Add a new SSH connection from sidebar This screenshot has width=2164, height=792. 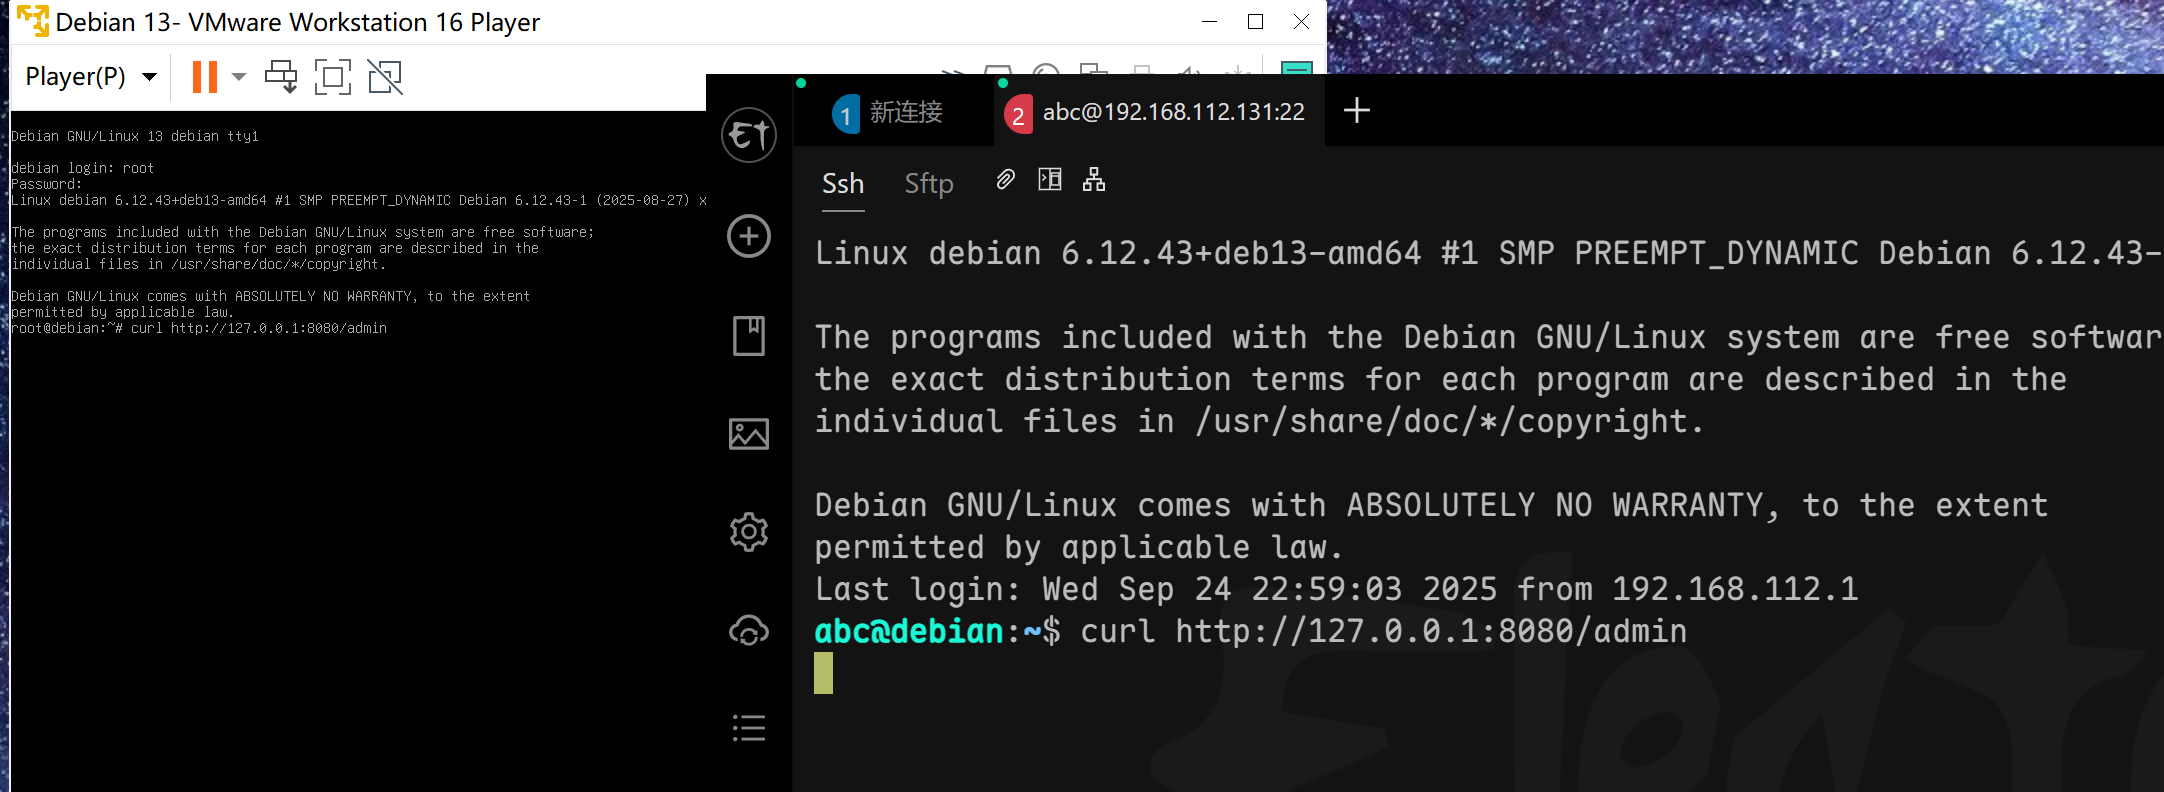click(x=749, y=237)
